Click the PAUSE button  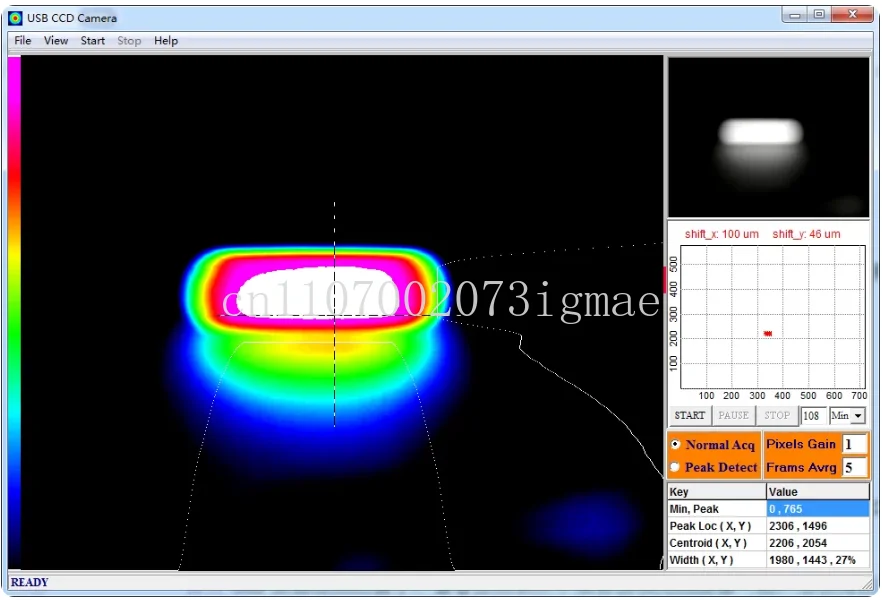tap(734, 416)
